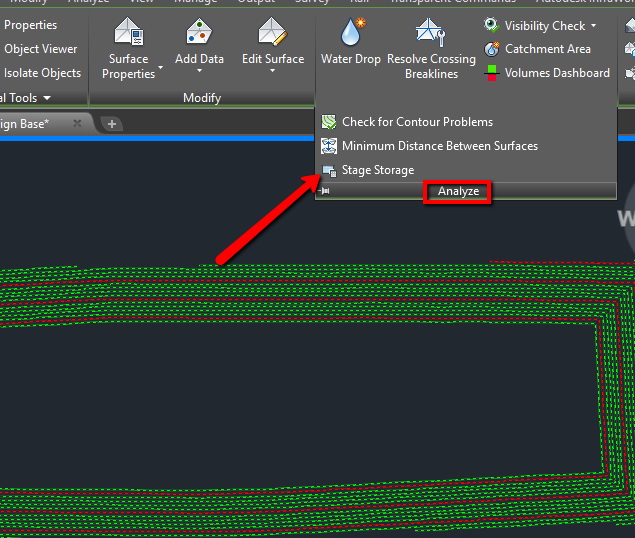Click the Analyze panel title
Screen dimensions: 635x538
coord(458,191)
